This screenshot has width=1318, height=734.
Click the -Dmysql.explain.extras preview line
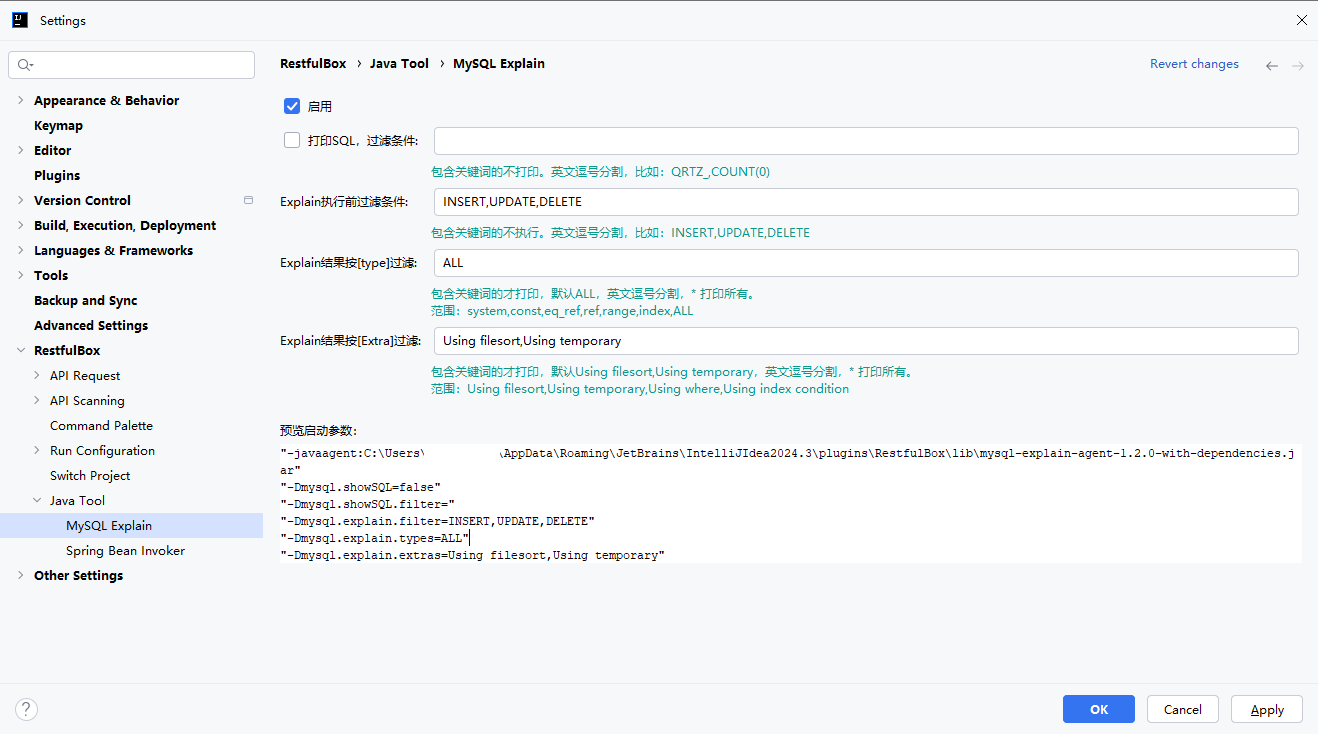click(x=472, y=555)
